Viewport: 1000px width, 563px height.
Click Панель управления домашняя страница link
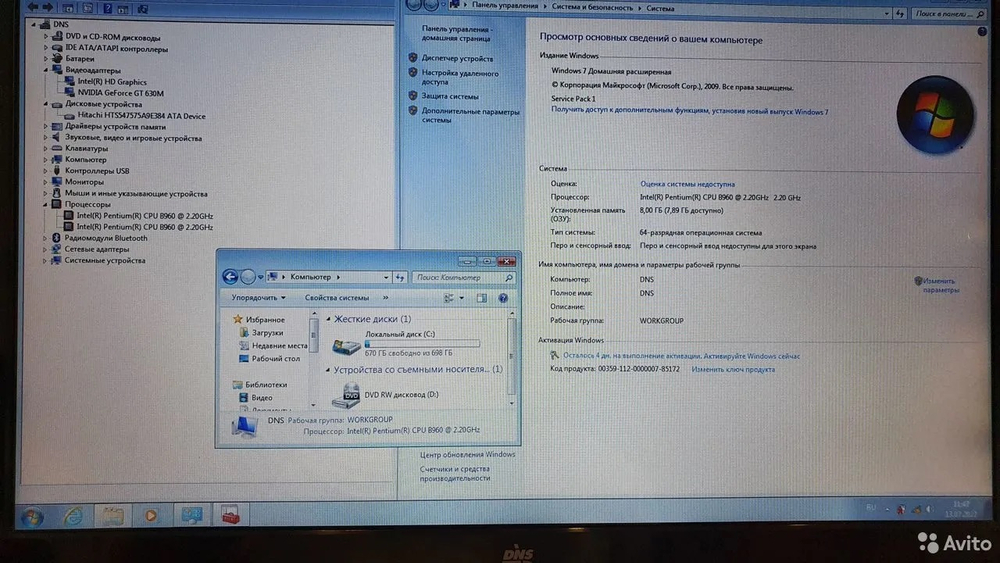[457, 34]
